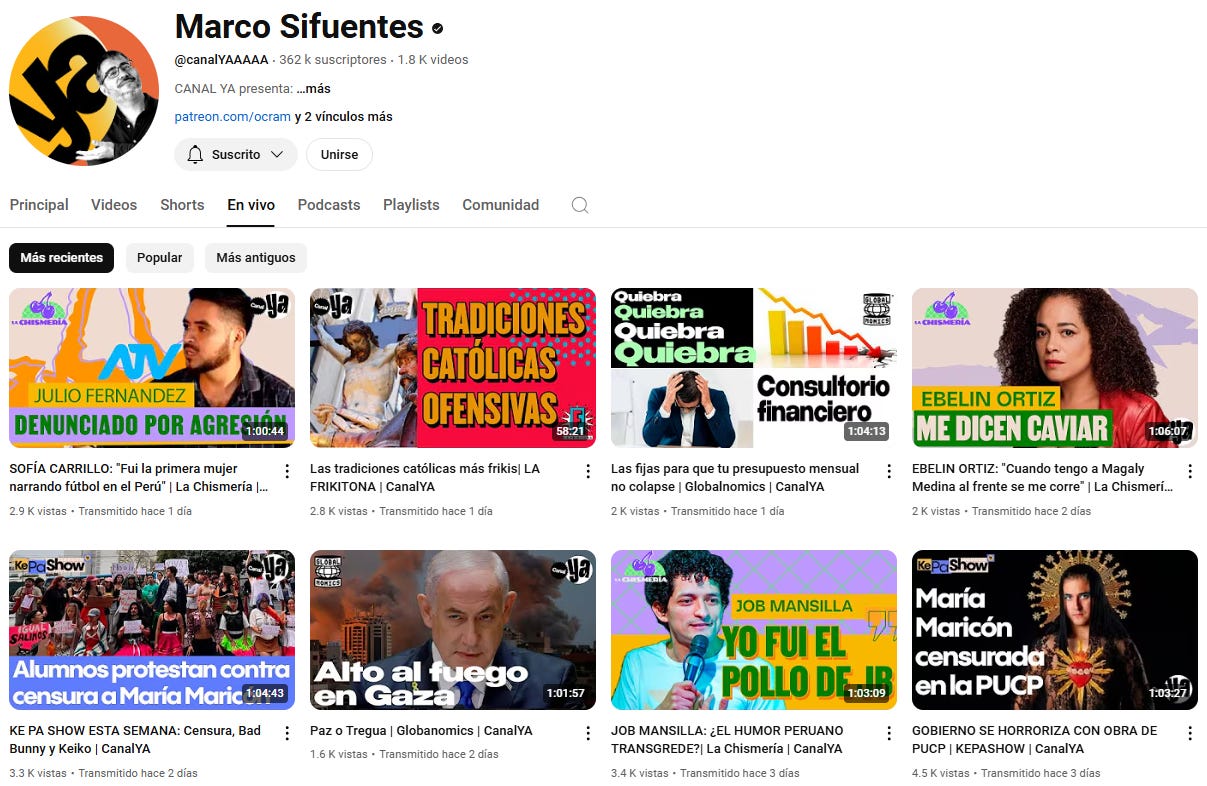This screenshot has width=1207, height=786.
Task: Click the channel search magnifier icon
Action: click(580, 205)
